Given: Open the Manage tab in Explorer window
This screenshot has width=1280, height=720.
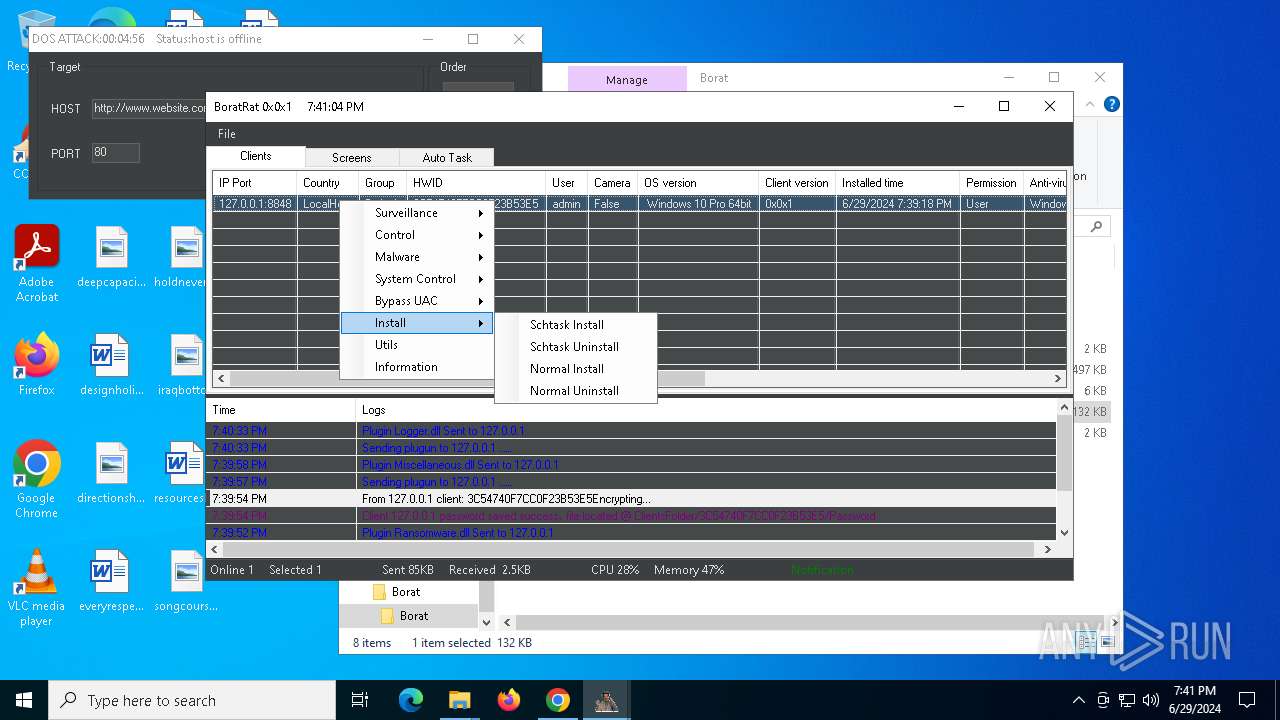Looking at the screenshot, I should (627, 80).
